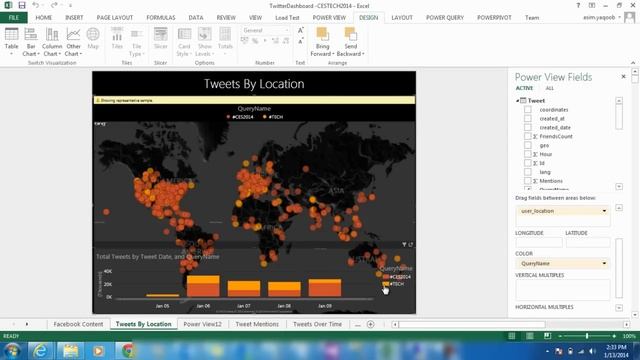
Task: Switch to Page Break Preview in status bar
Action: pyautogui.click(x=547, y=336)
